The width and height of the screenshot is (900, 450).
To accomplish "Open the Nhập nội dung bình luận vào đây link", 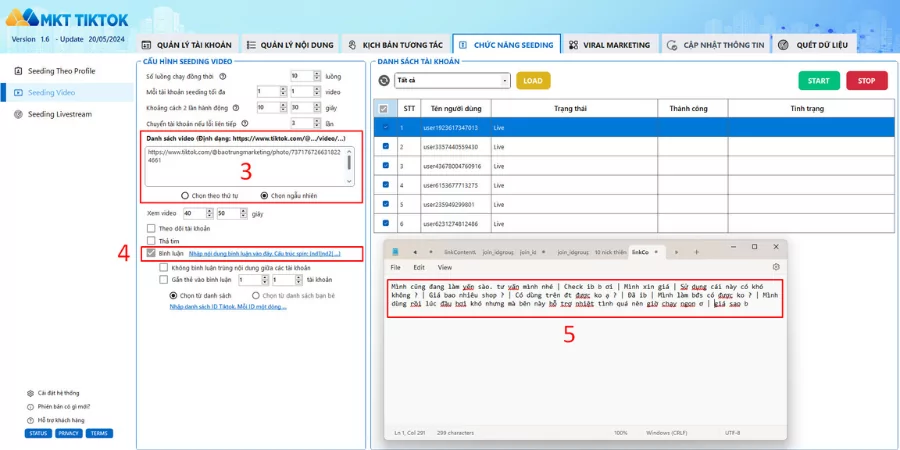I will tap(265, 253).
